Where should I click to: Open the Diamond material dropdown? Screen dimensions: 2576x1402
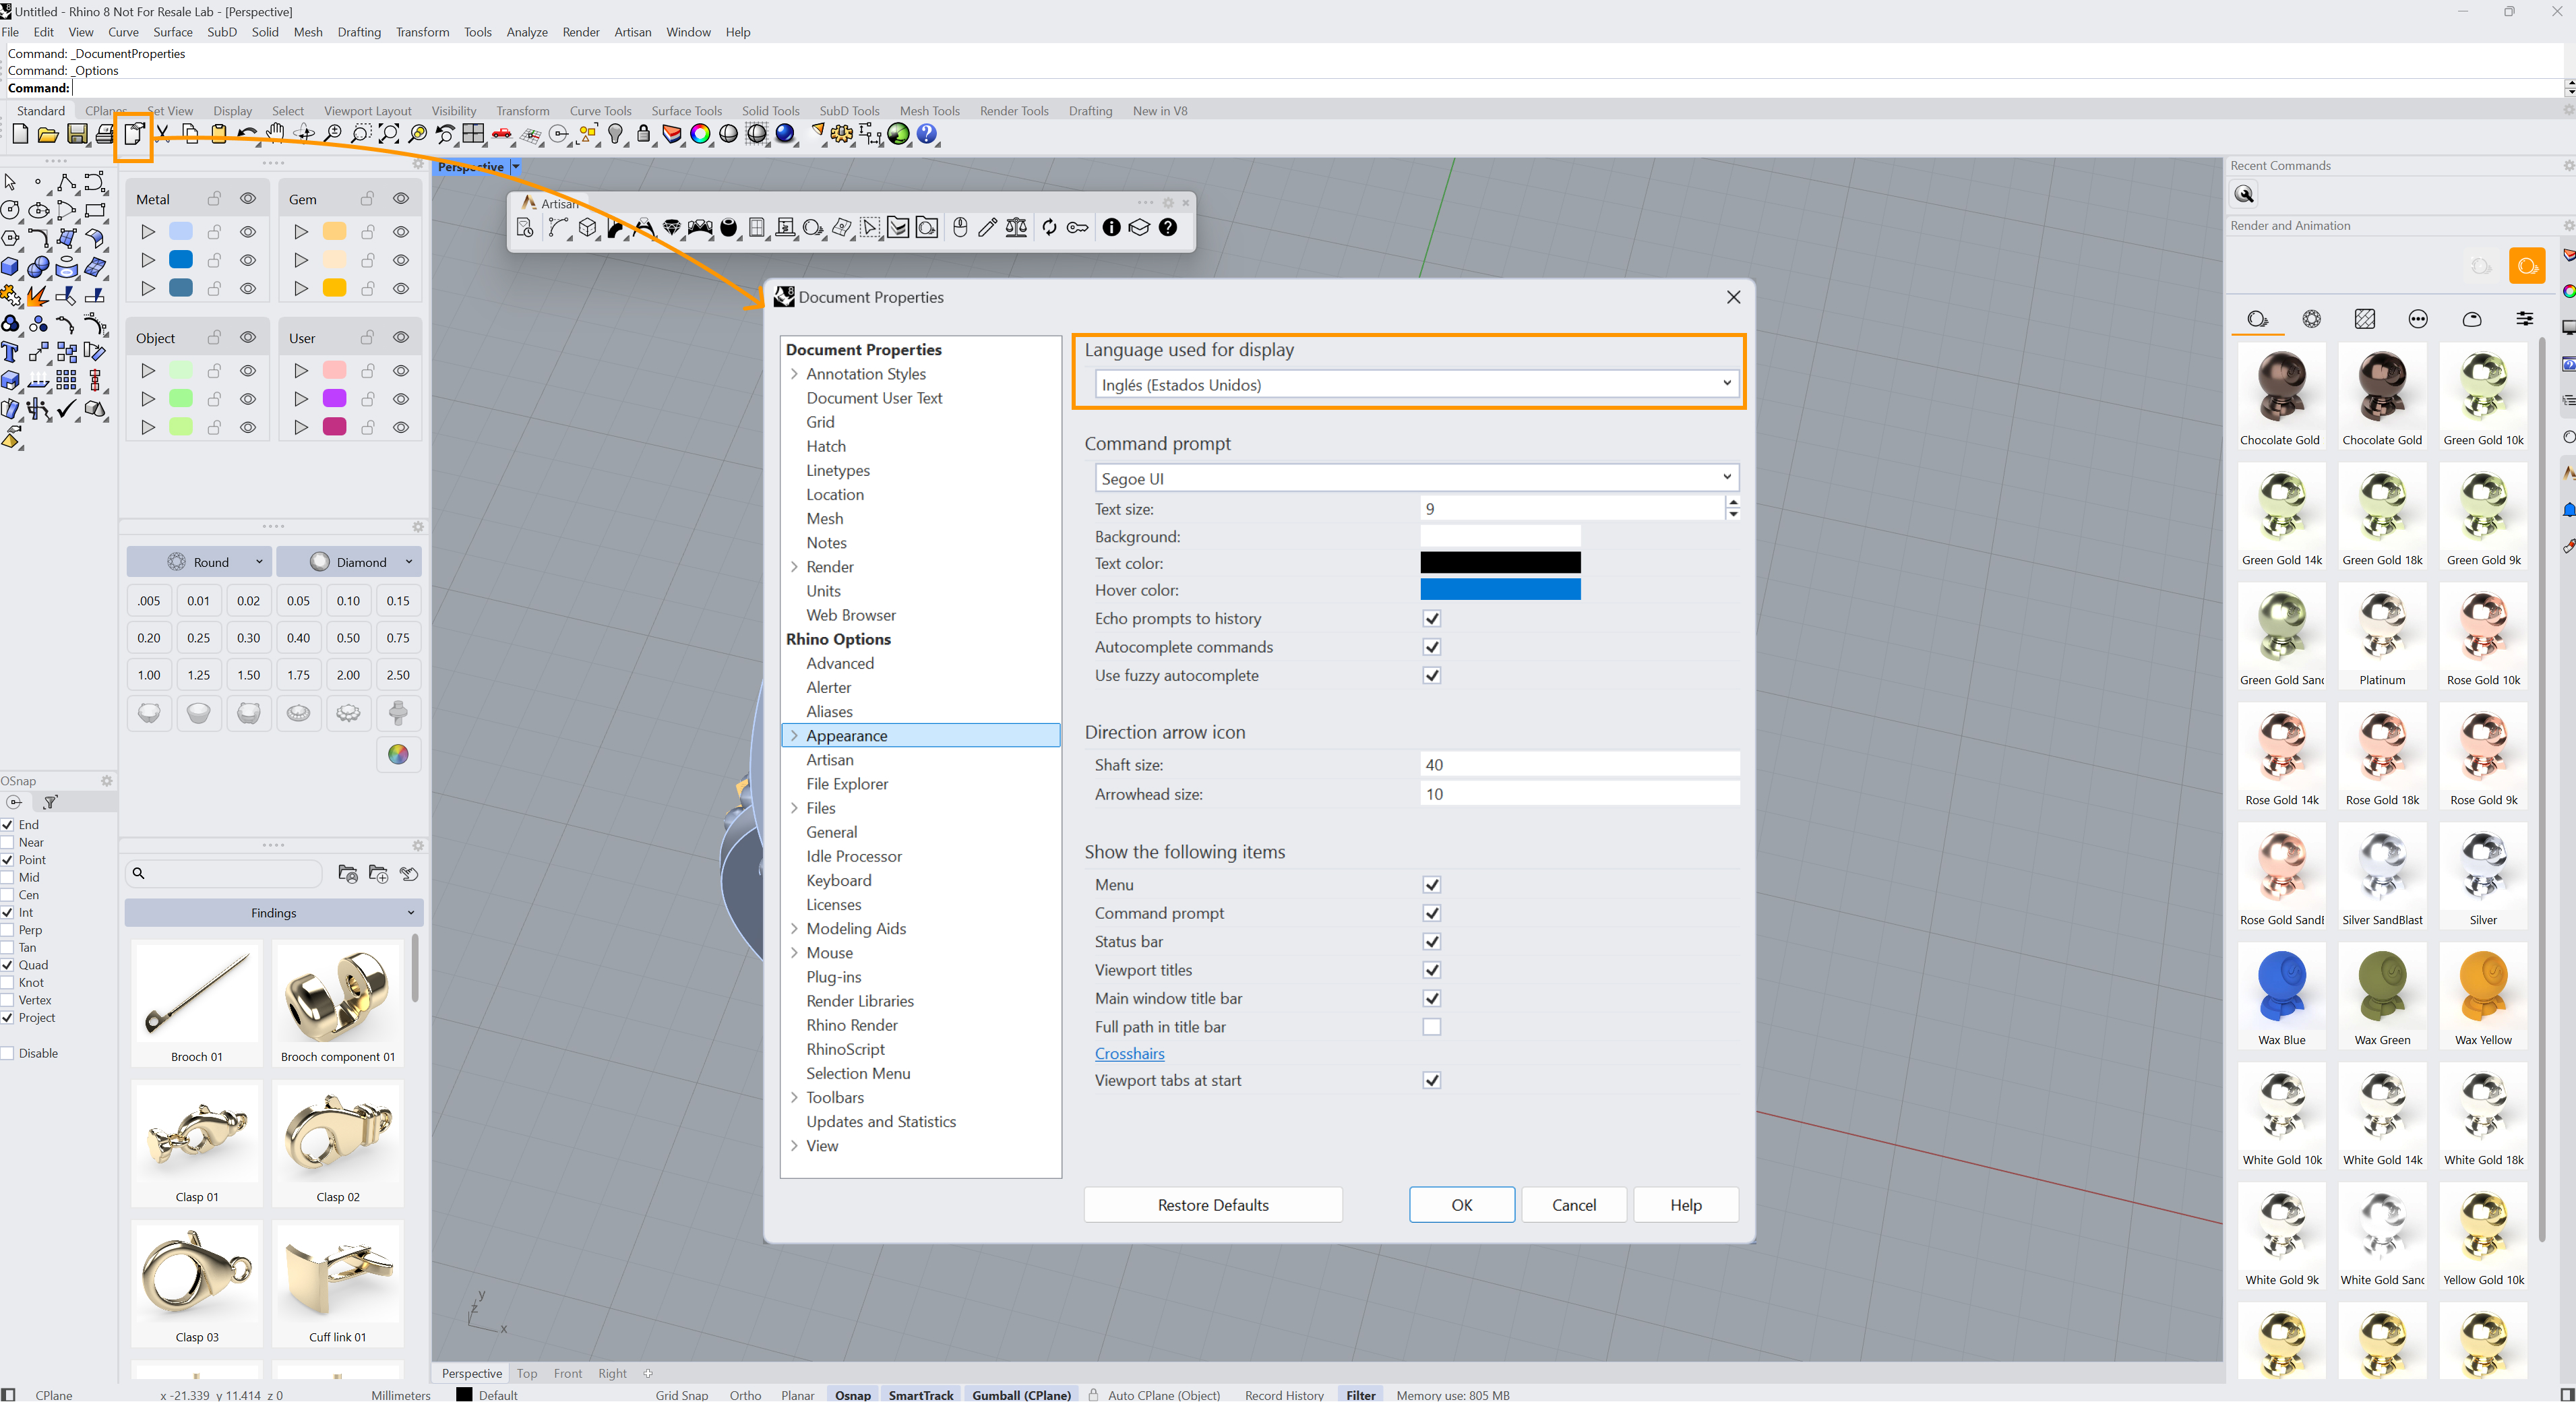point(349,562)
